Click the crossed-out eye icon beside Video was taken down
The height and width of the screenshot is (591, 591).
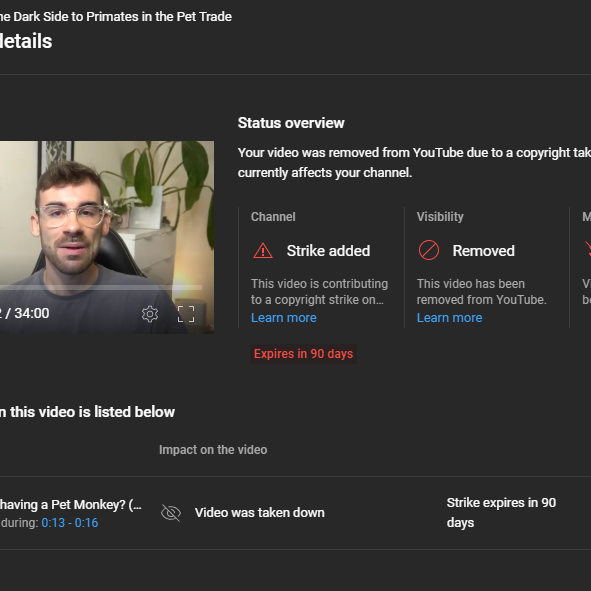coord(171,513)
